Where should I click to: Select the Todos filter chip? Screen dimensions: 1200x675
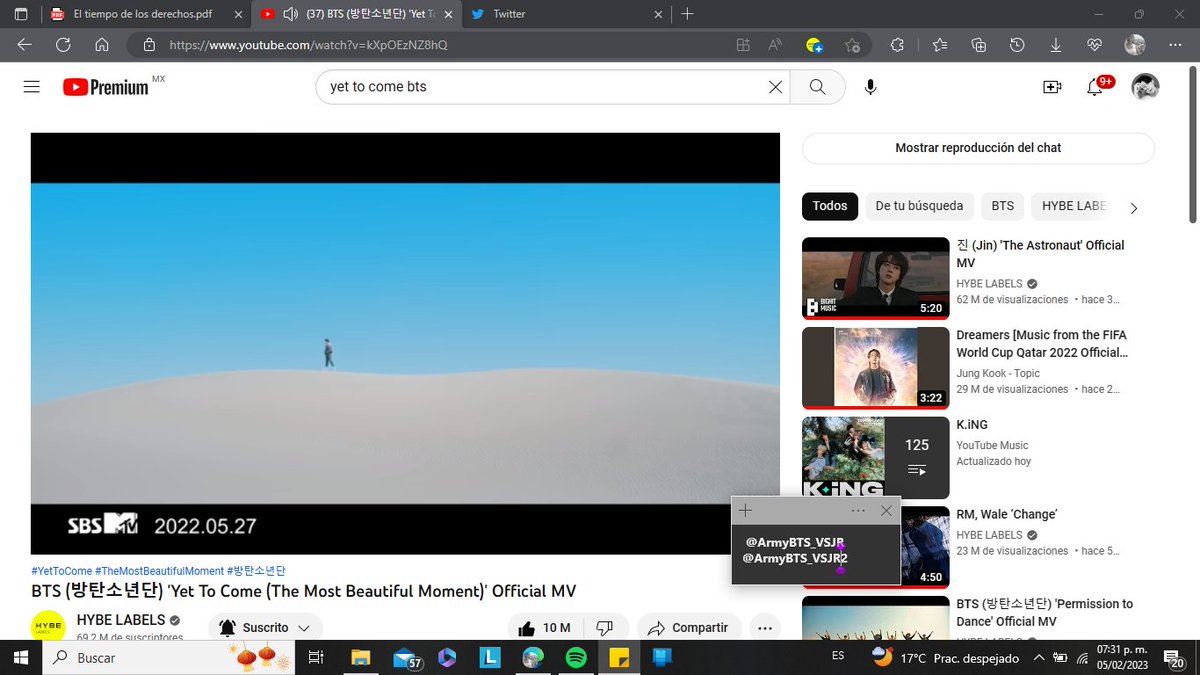point(830,206)
